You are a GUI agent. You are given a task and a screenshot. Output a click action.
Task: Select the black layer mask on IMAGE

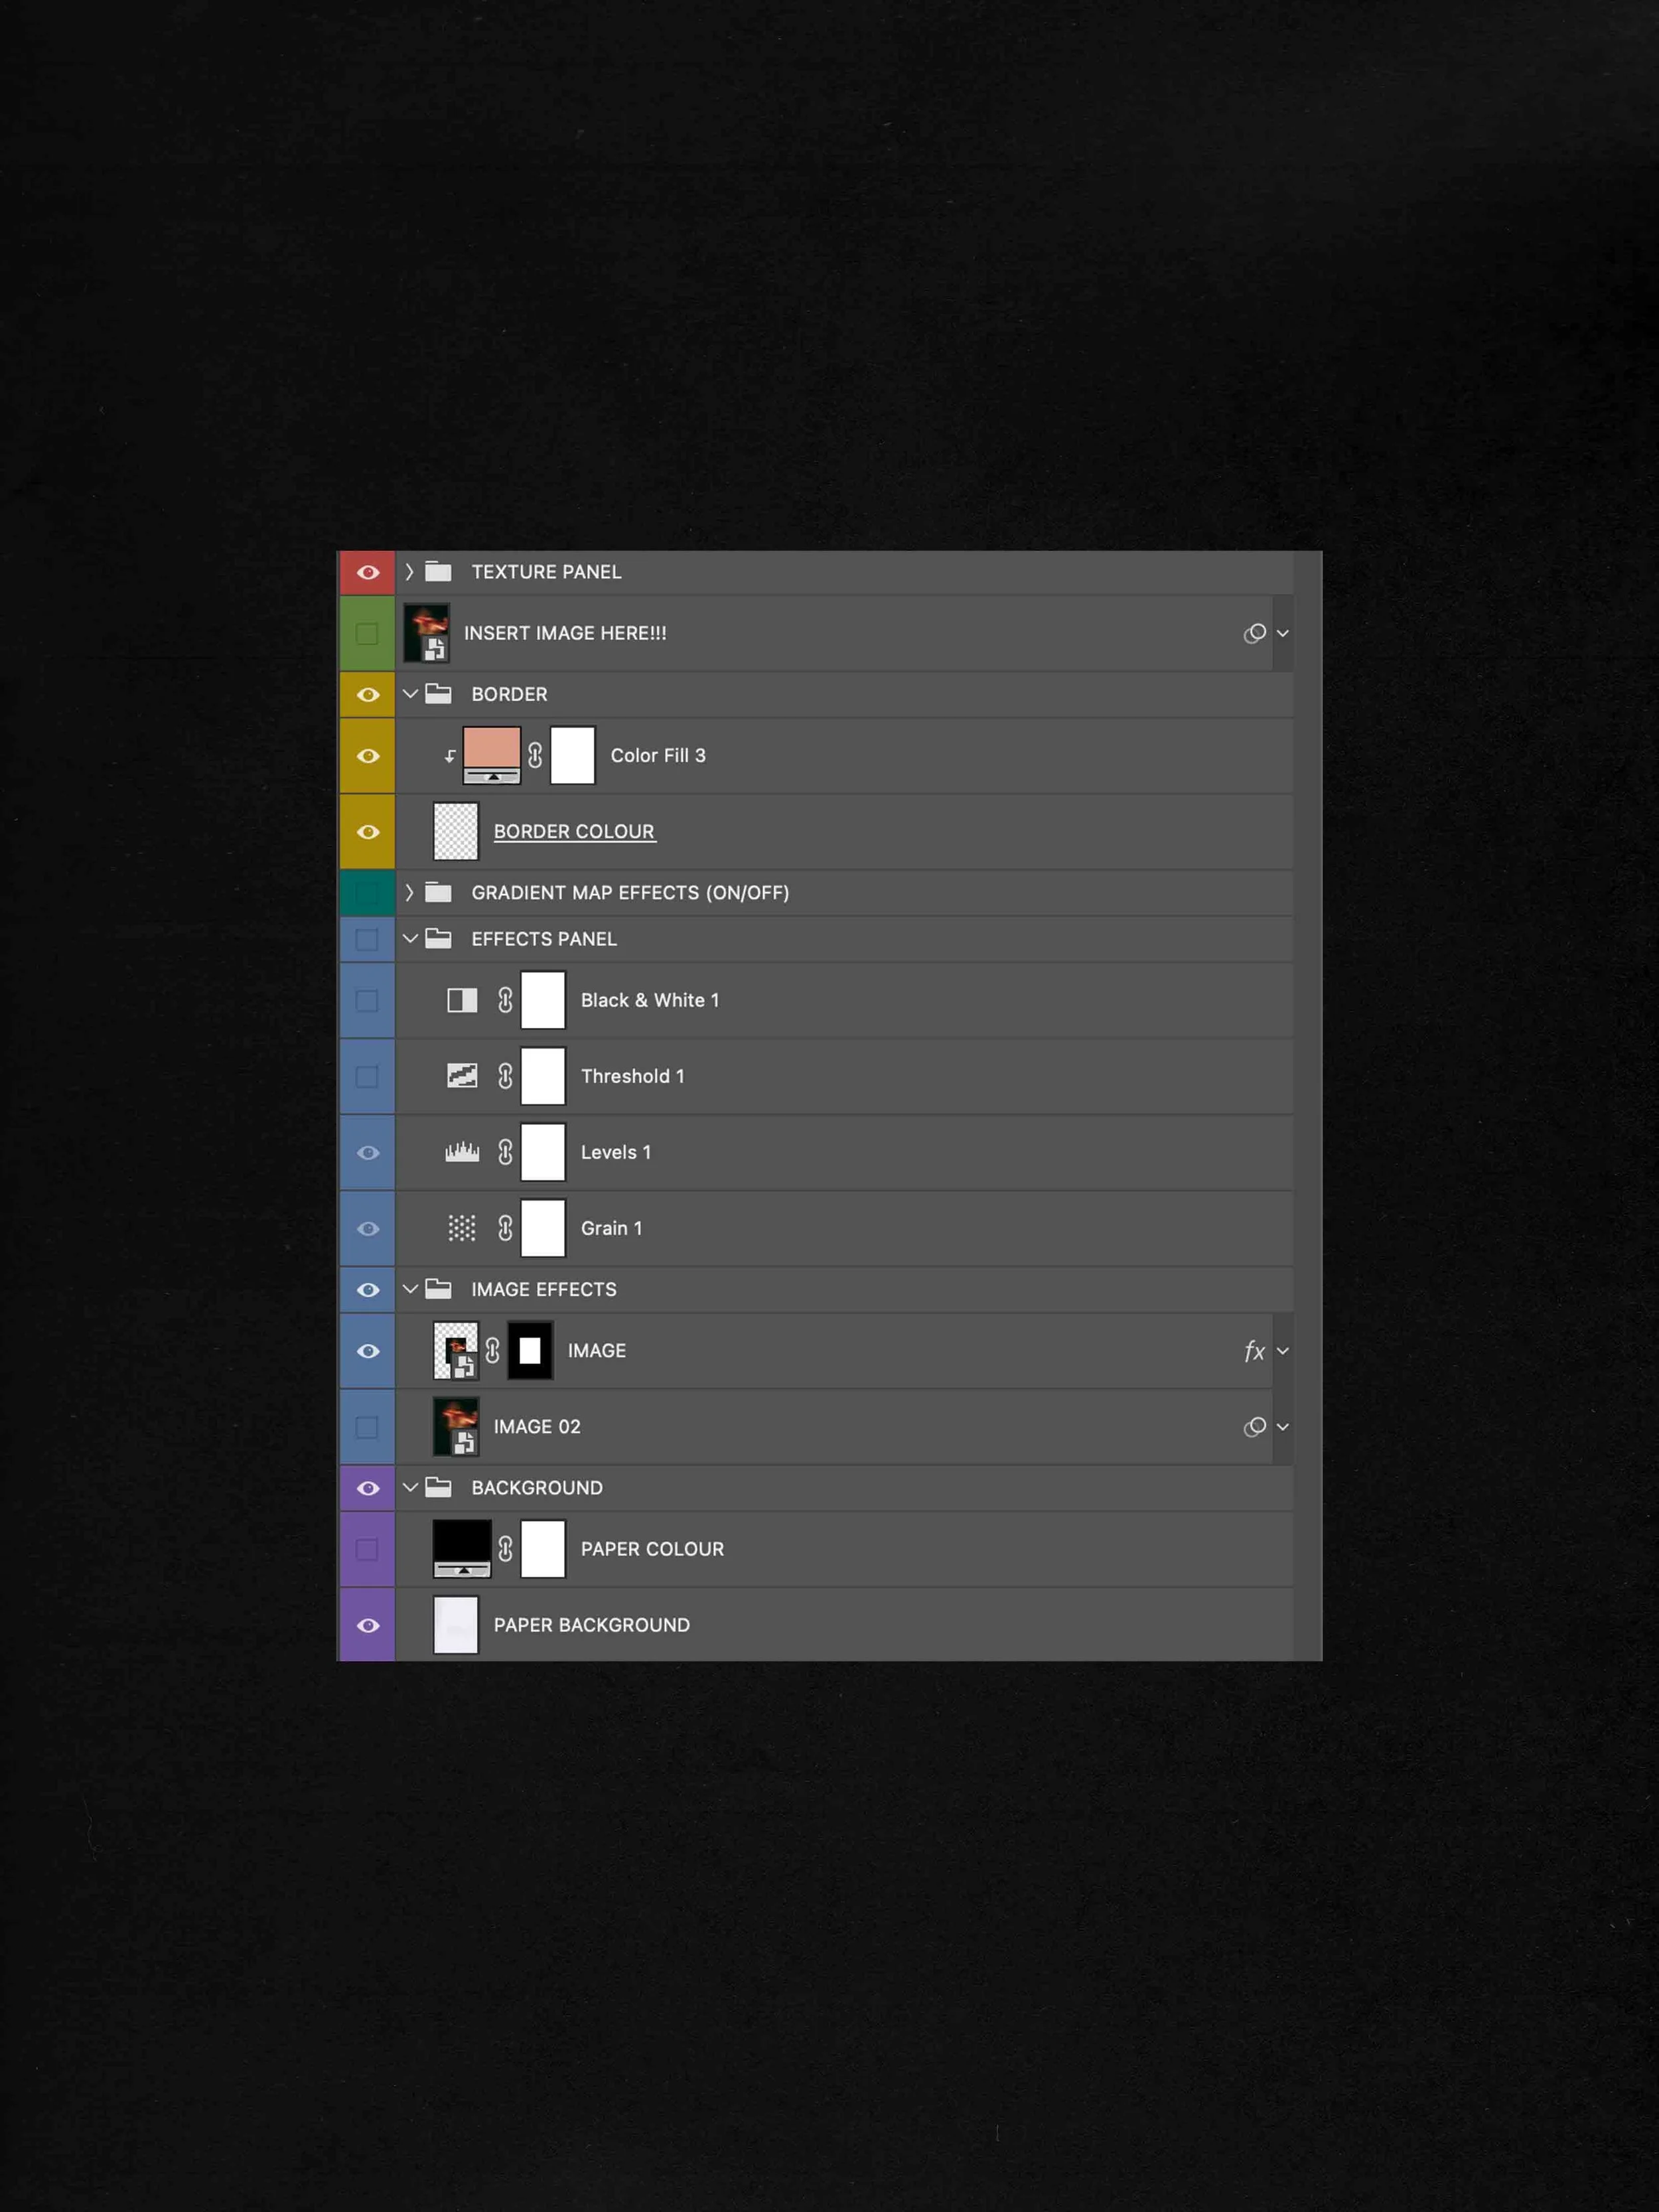point(530,1351)
